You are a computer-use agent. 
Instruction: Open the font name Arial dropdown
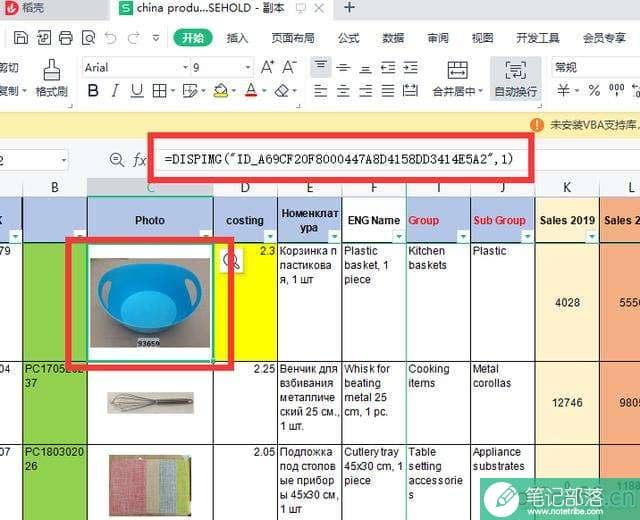tap(186, 67)
